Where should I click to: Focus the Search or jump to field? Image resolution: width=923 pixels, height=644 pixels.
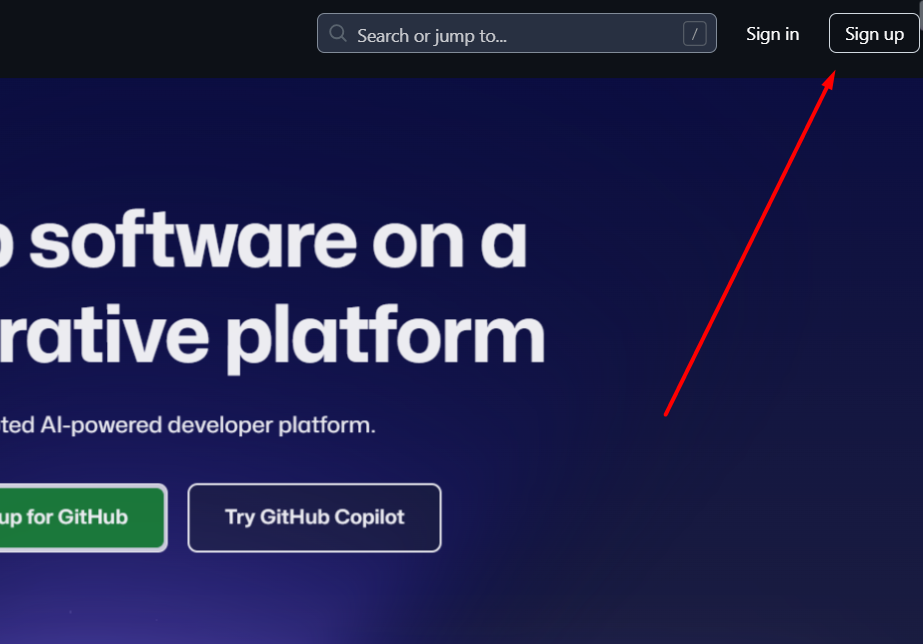coord(517,34)
